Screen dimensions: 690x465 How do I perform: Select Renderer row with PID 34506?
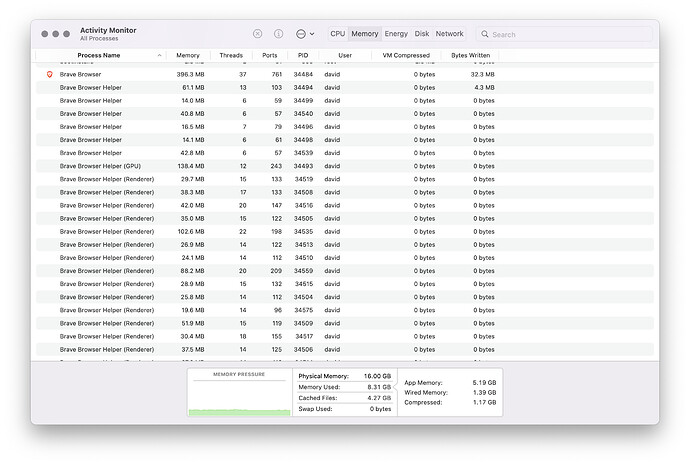[345, 349]
